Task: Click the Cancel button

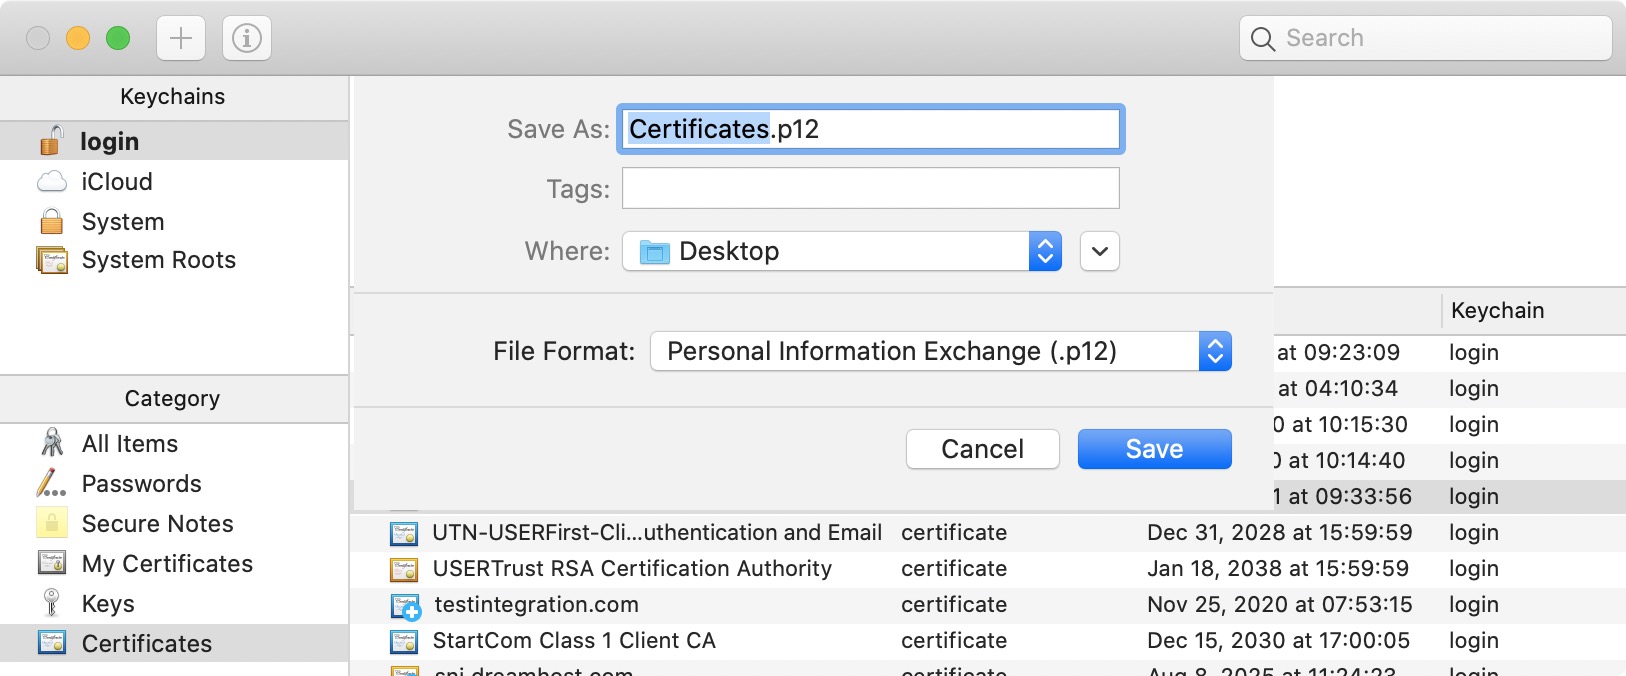Action: [983, 449]
